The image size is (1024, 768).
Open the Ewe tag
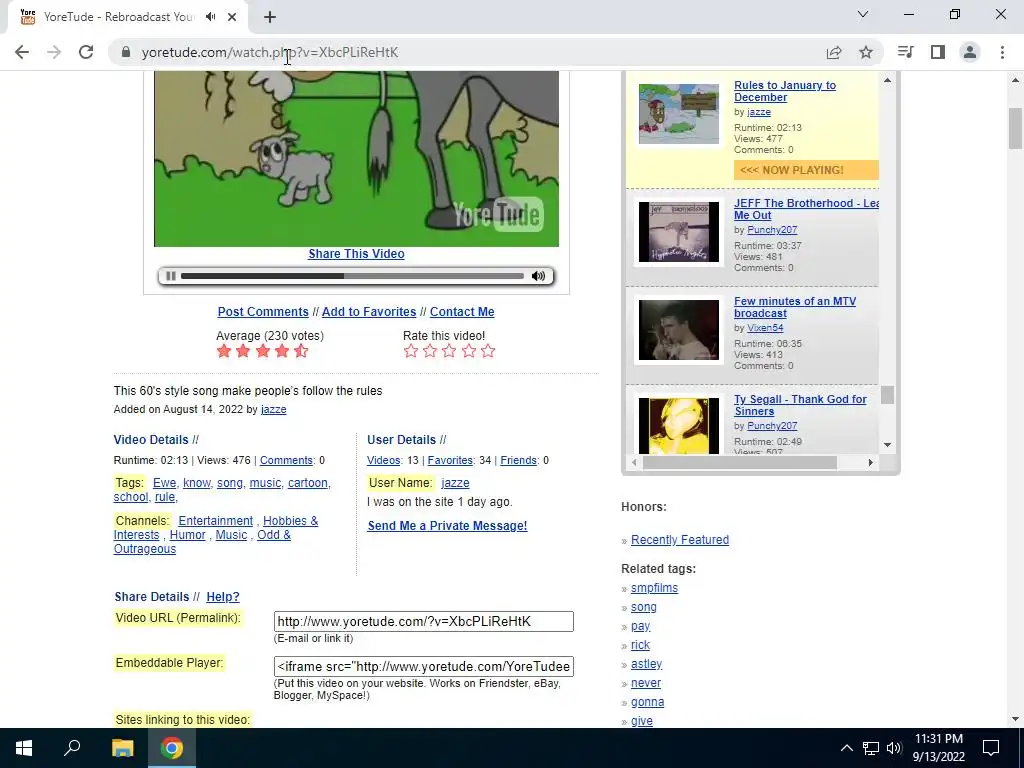click(165, 483)
